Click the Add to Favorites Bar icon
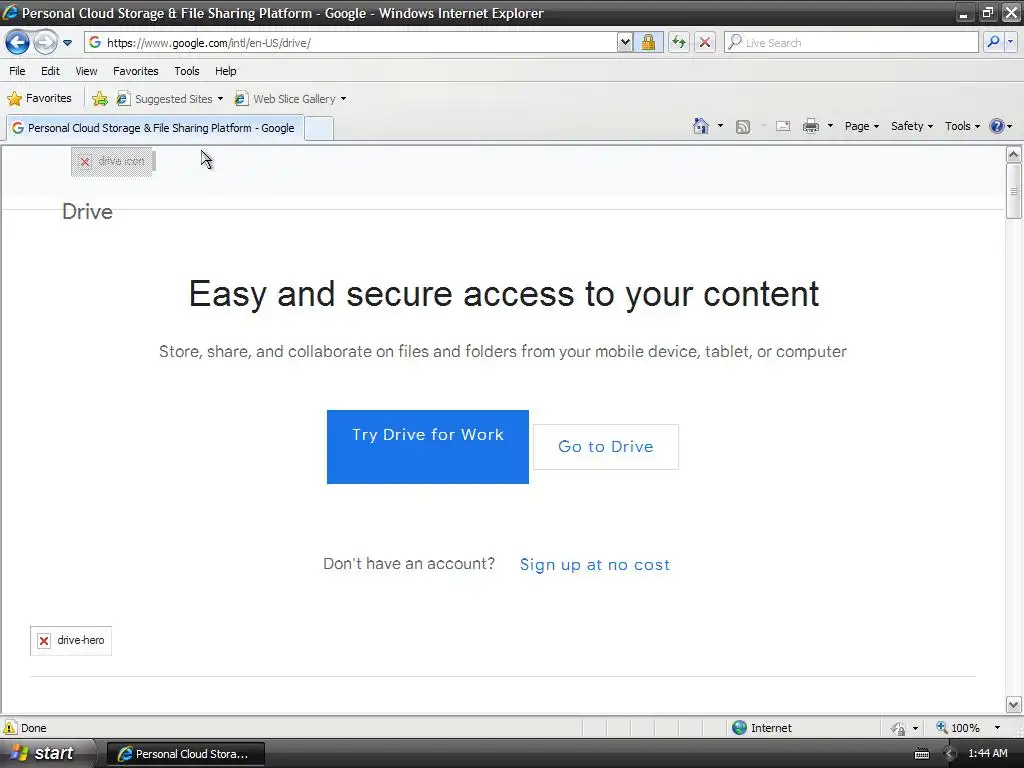 (100, 99)
